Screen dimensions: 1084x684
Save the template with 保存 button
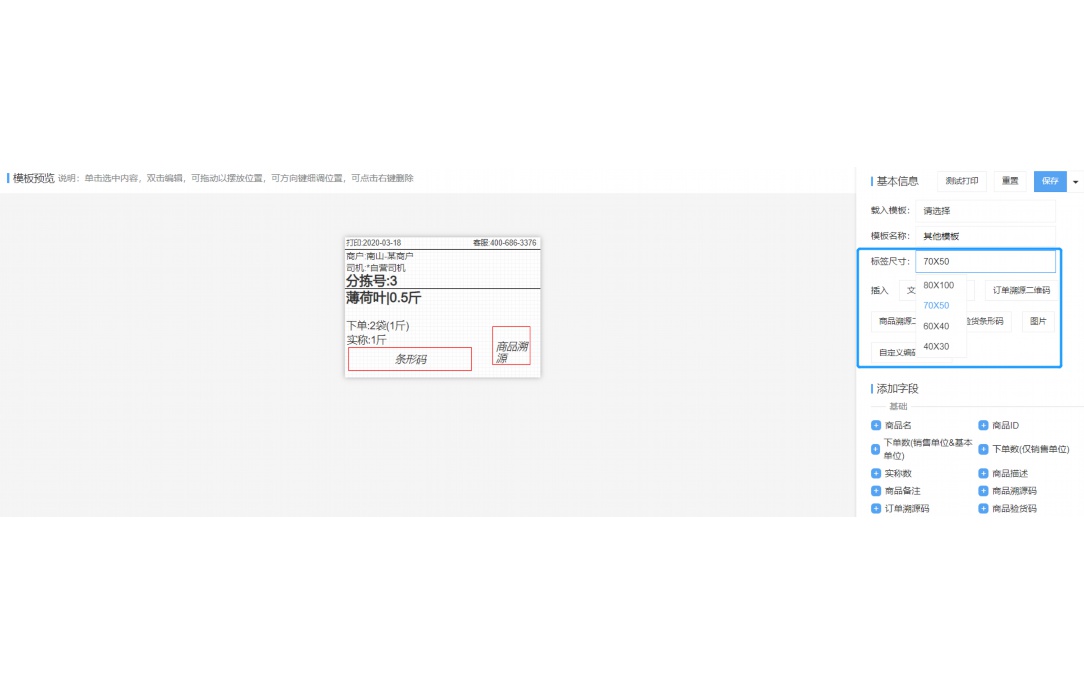[1049, 182]
